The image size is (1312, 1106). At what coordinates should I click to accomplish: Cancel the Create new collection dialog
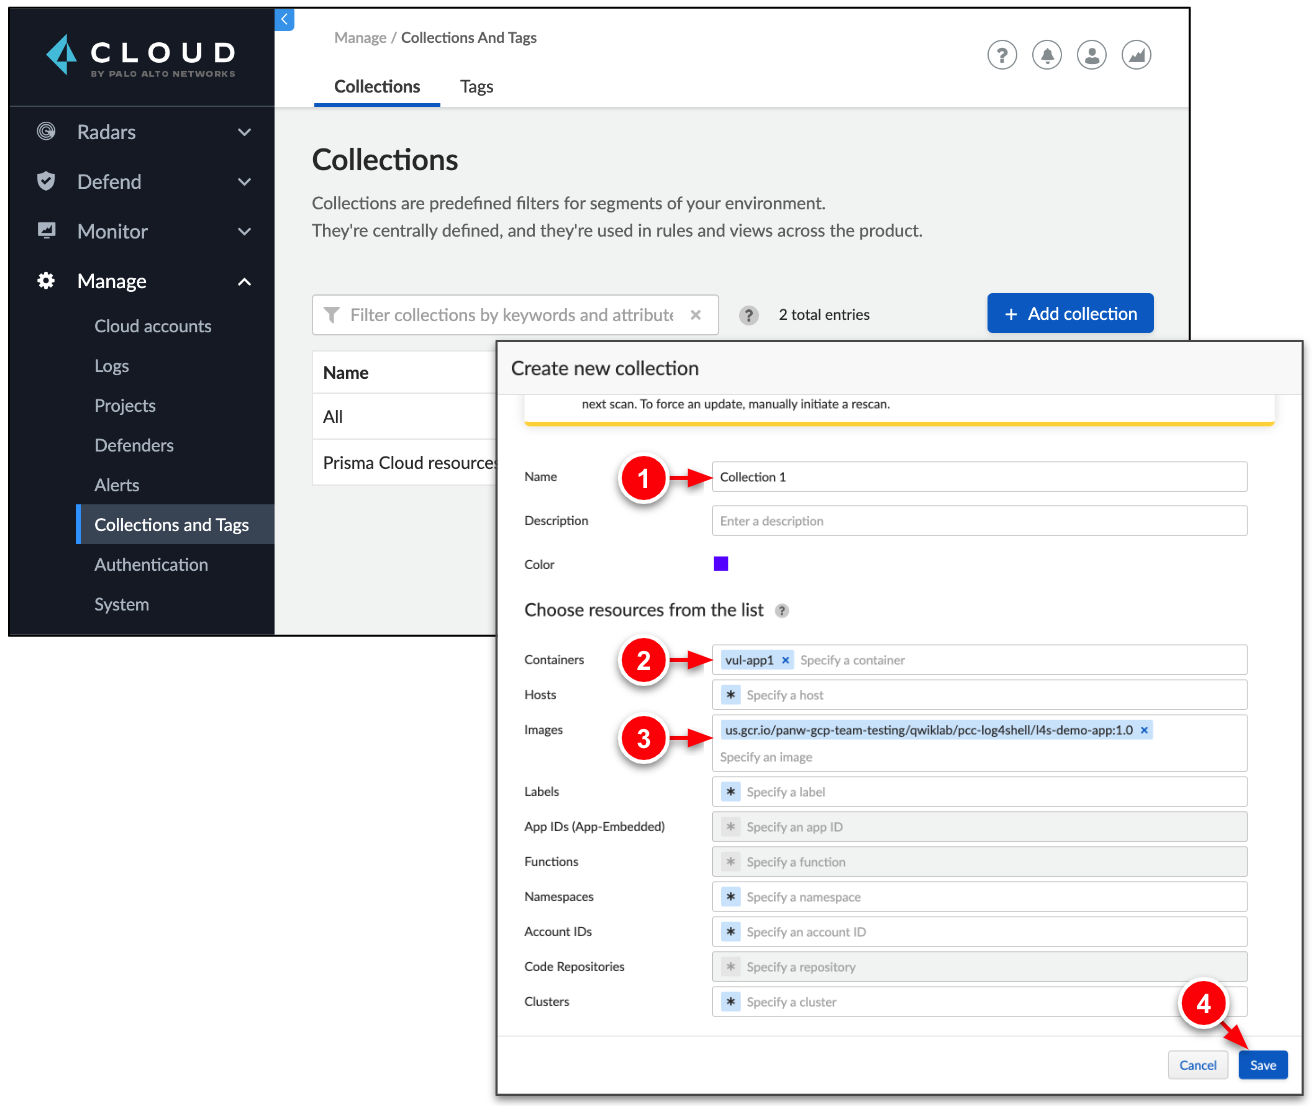pos(1197,1065)
